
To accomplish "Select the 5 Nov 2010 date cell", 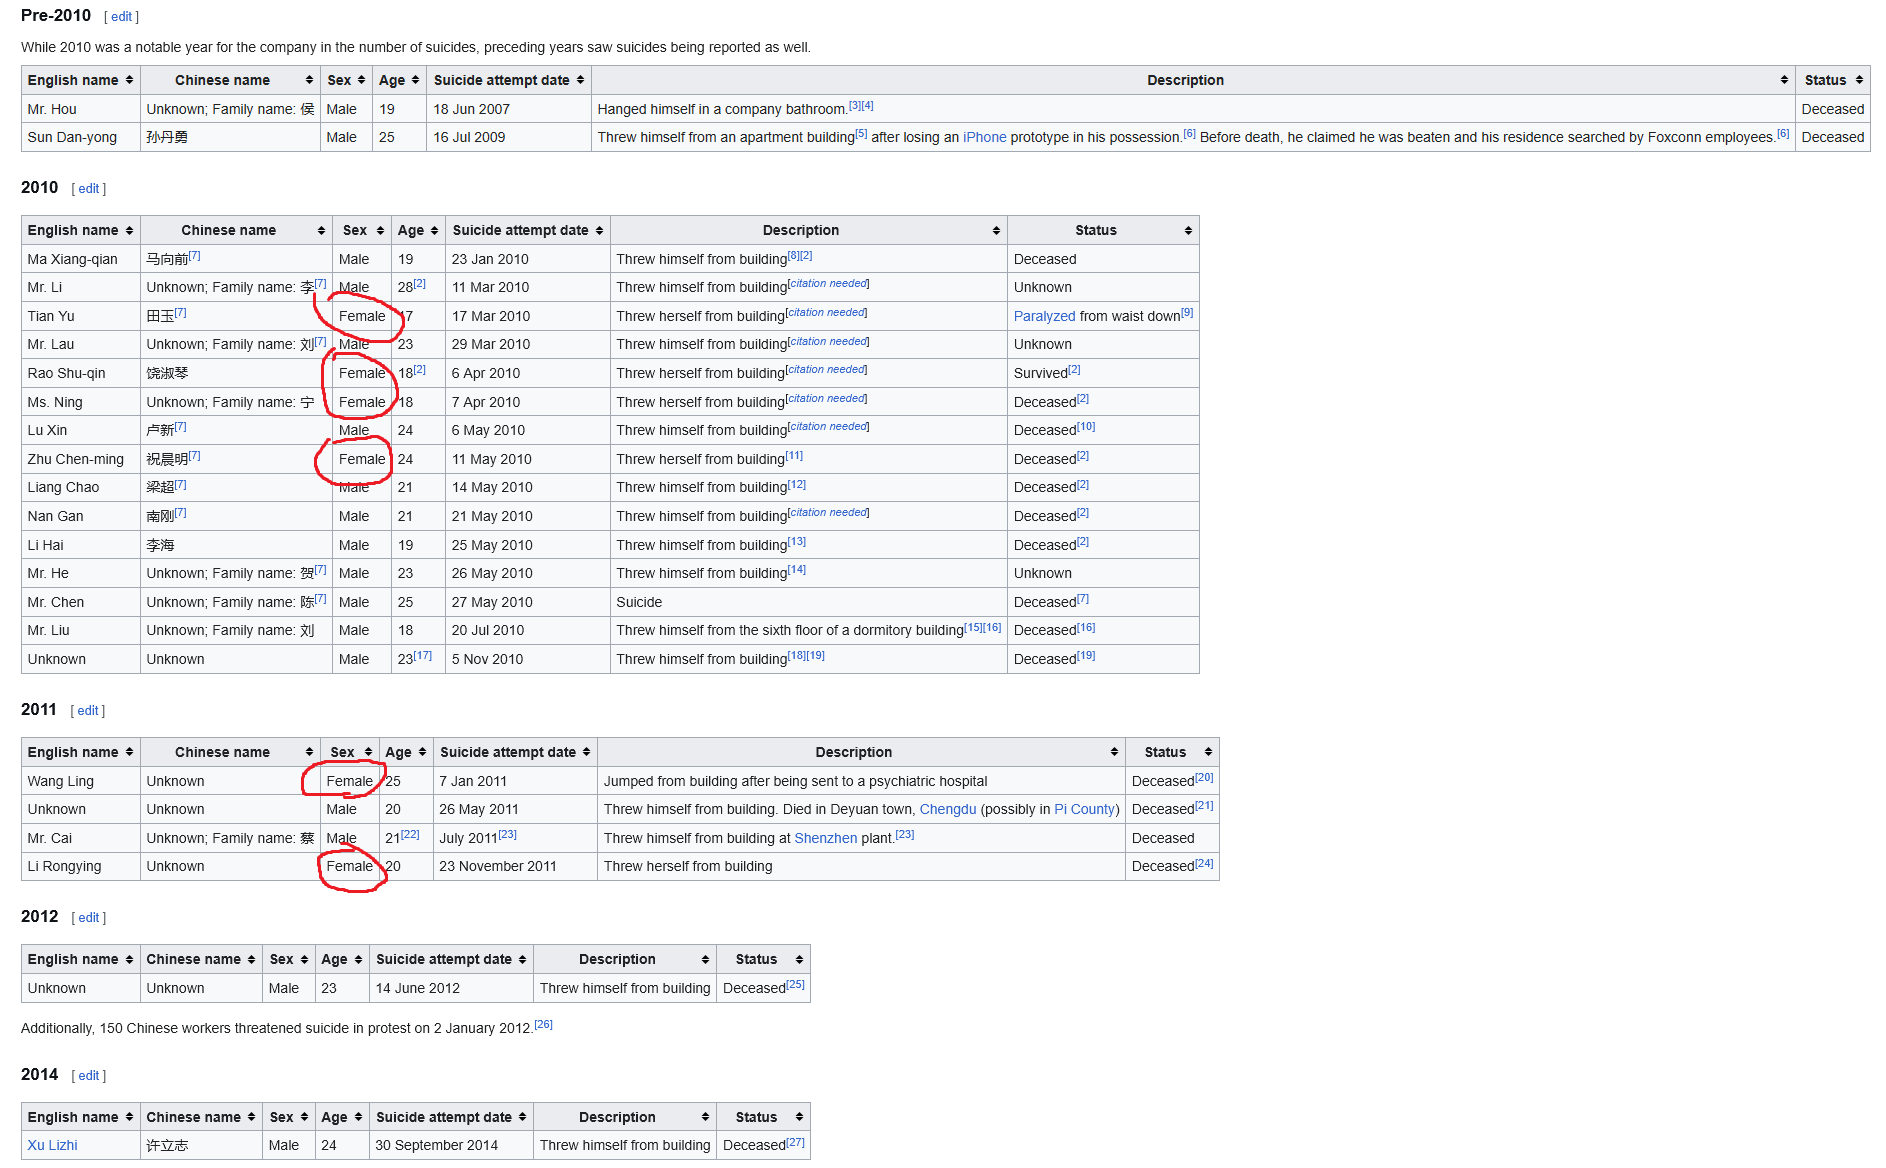I will (528, 659).
